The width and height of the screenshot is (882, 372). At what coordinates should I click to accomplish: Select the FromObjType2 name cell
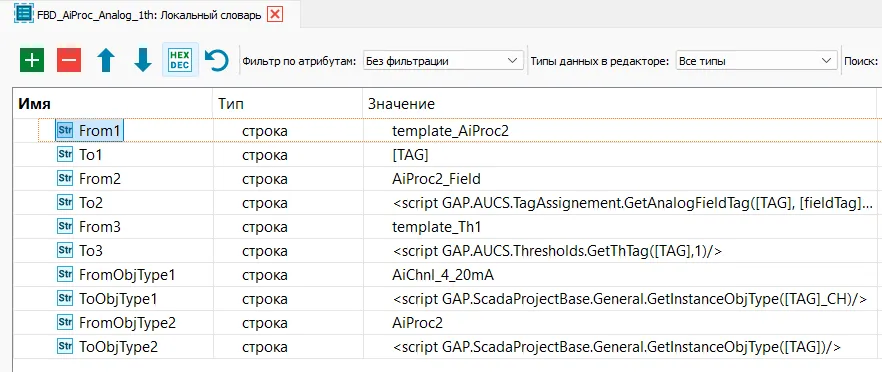128,323
